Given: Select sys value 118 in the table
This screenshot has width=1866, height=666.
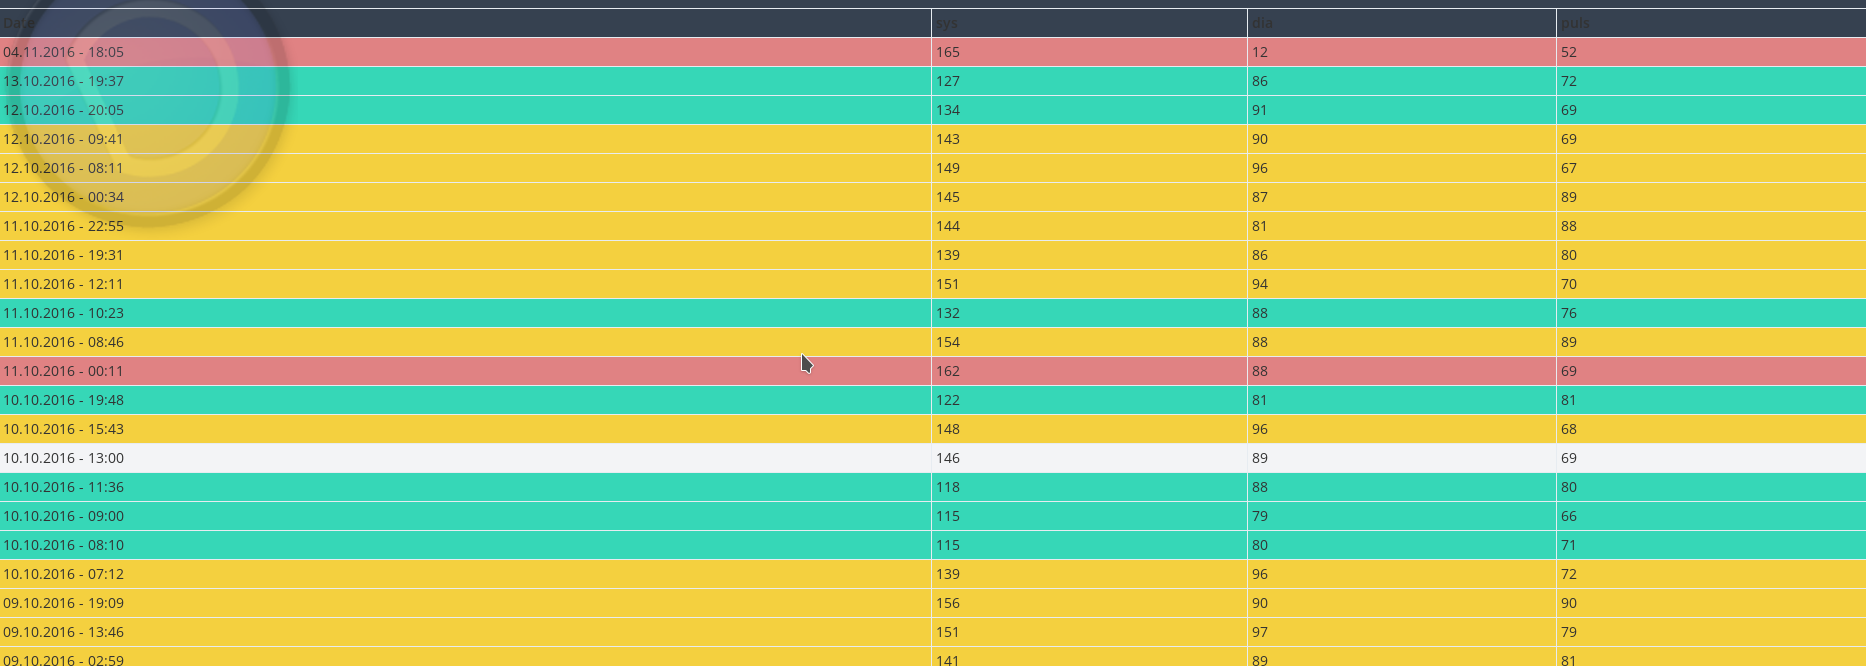Looking at the screenshot, I should click(1089, 487).
